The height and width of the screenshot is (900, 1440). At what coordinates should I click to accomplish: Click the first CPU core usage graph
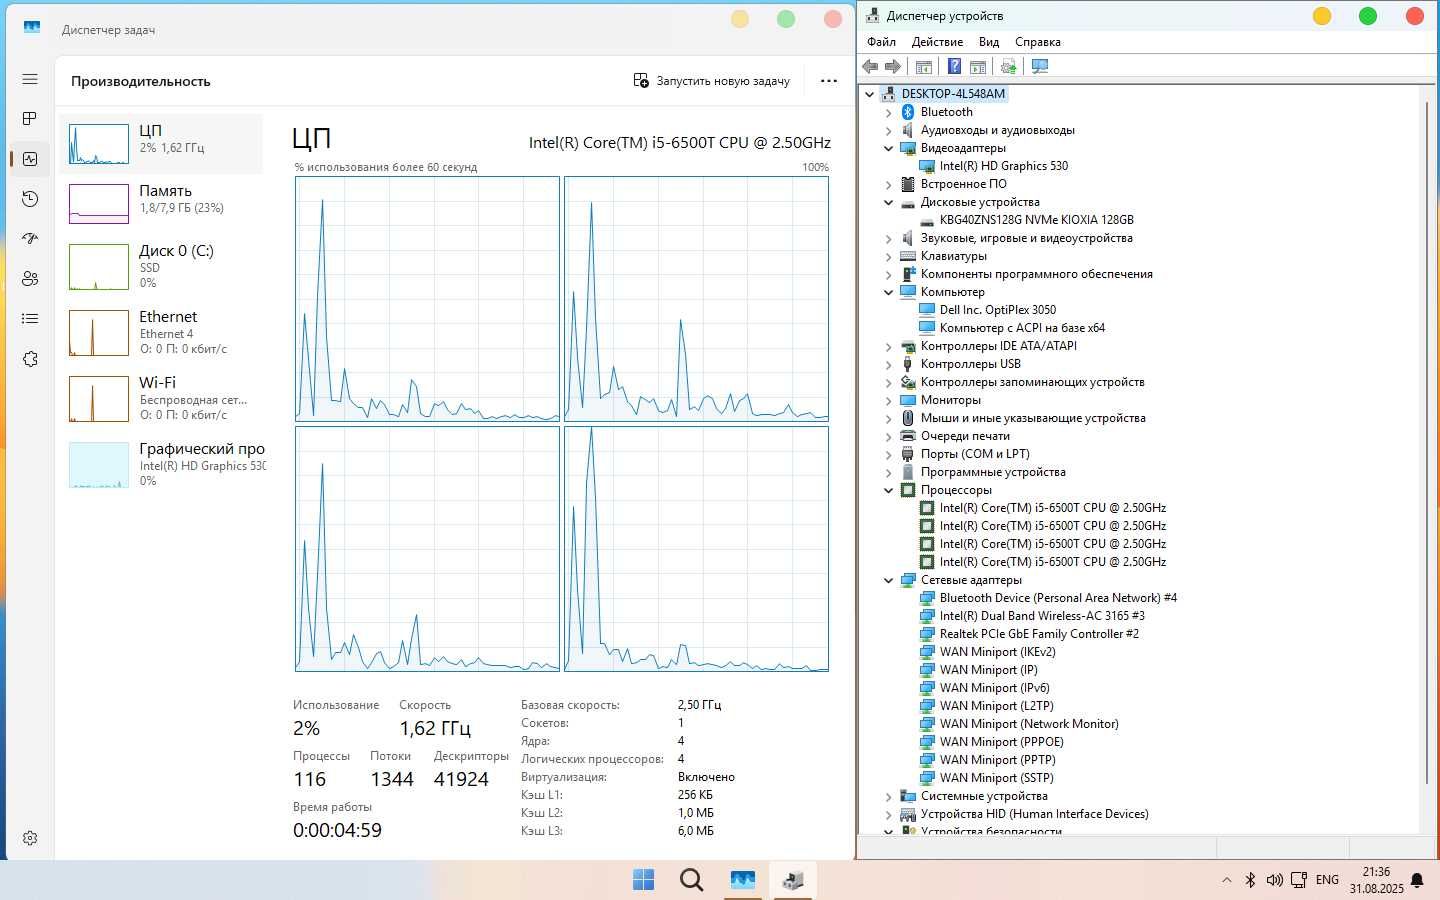pos(427,299)
